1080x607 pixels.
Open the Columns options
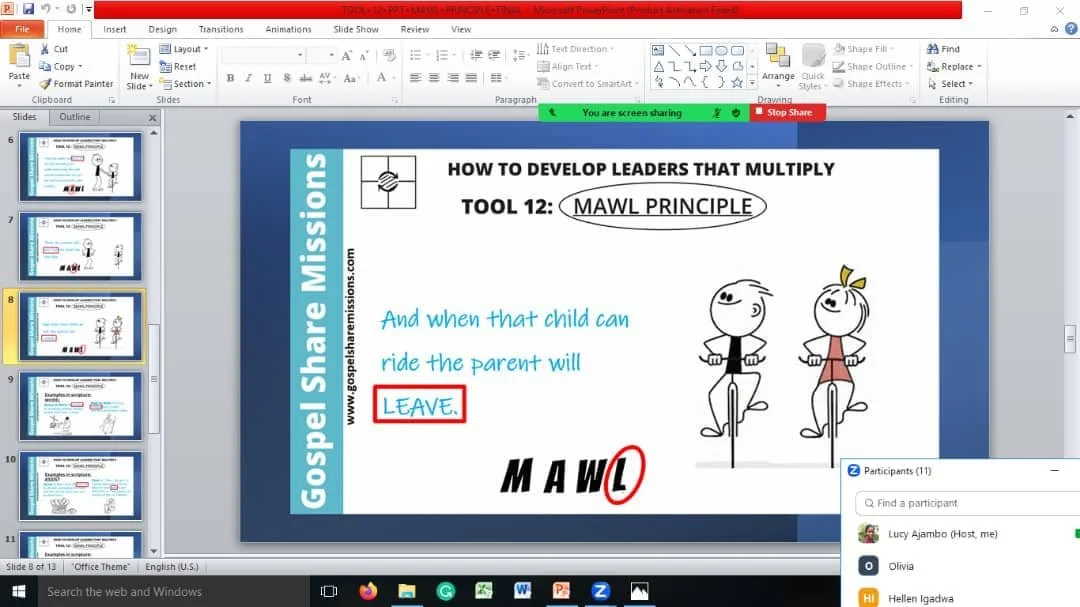pos(498,78)
